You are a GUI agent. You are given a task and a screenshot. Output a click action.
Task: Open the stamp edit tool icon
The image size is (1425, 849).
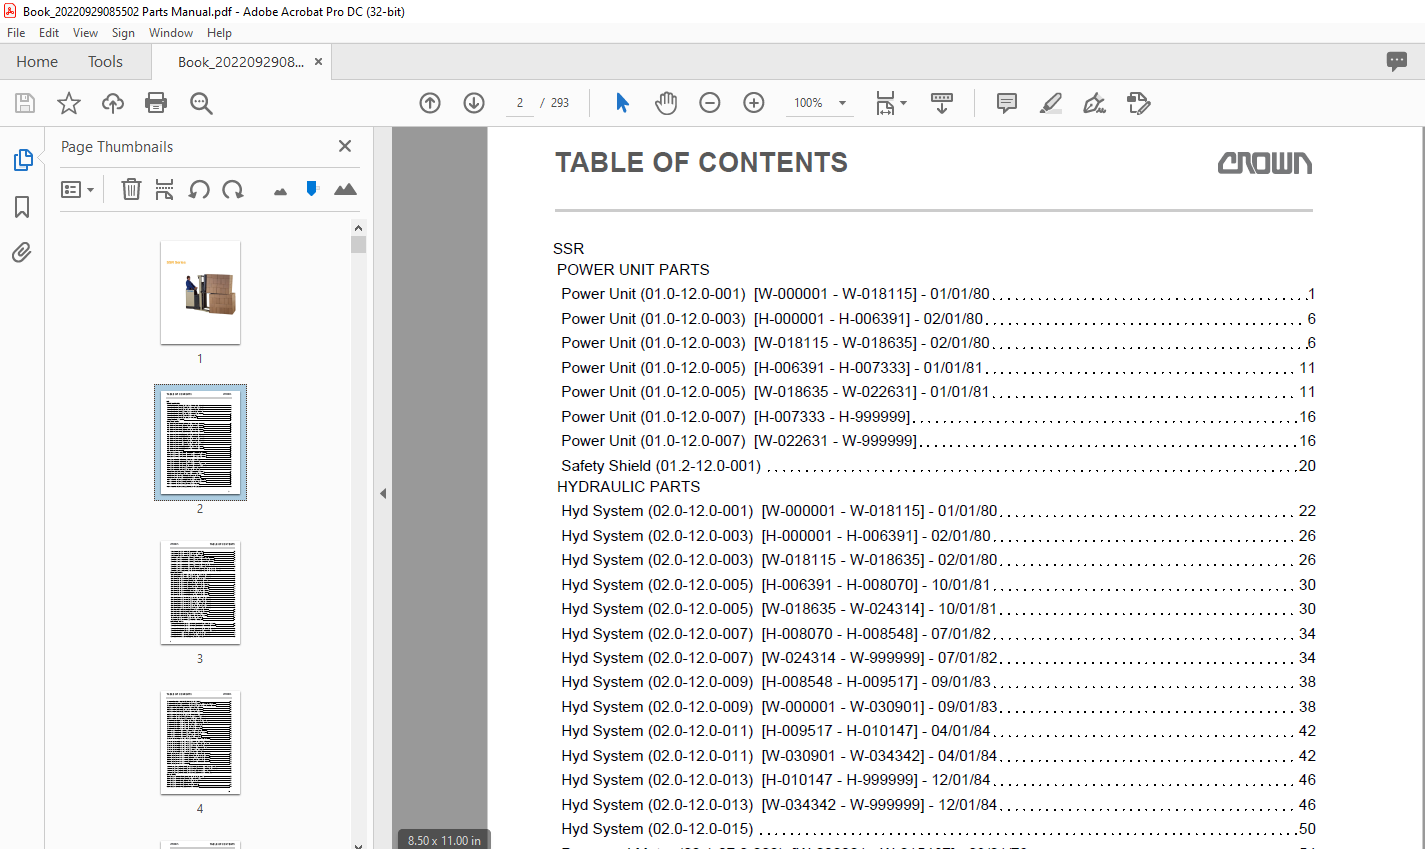click(1138, 103)
